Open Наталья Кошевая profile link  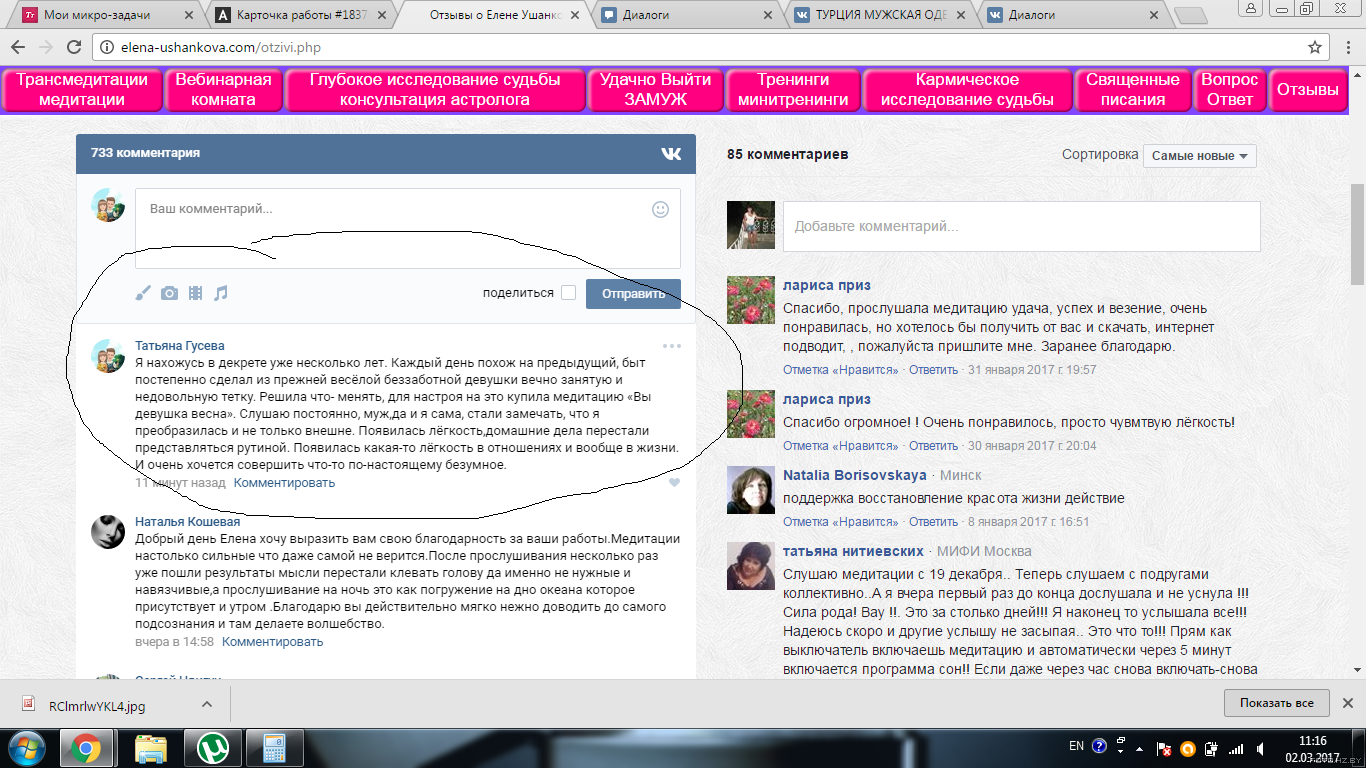click(x=187, y=521)
